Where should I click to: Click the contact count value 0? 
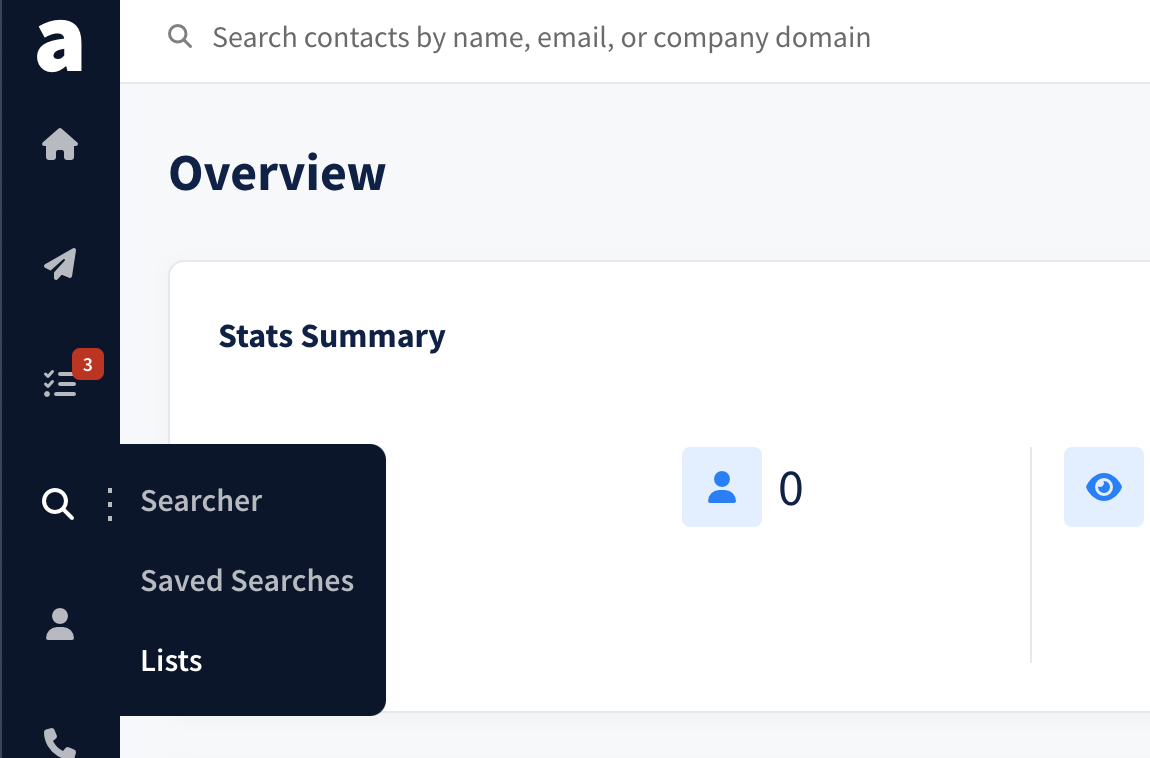tap(791, 488)
